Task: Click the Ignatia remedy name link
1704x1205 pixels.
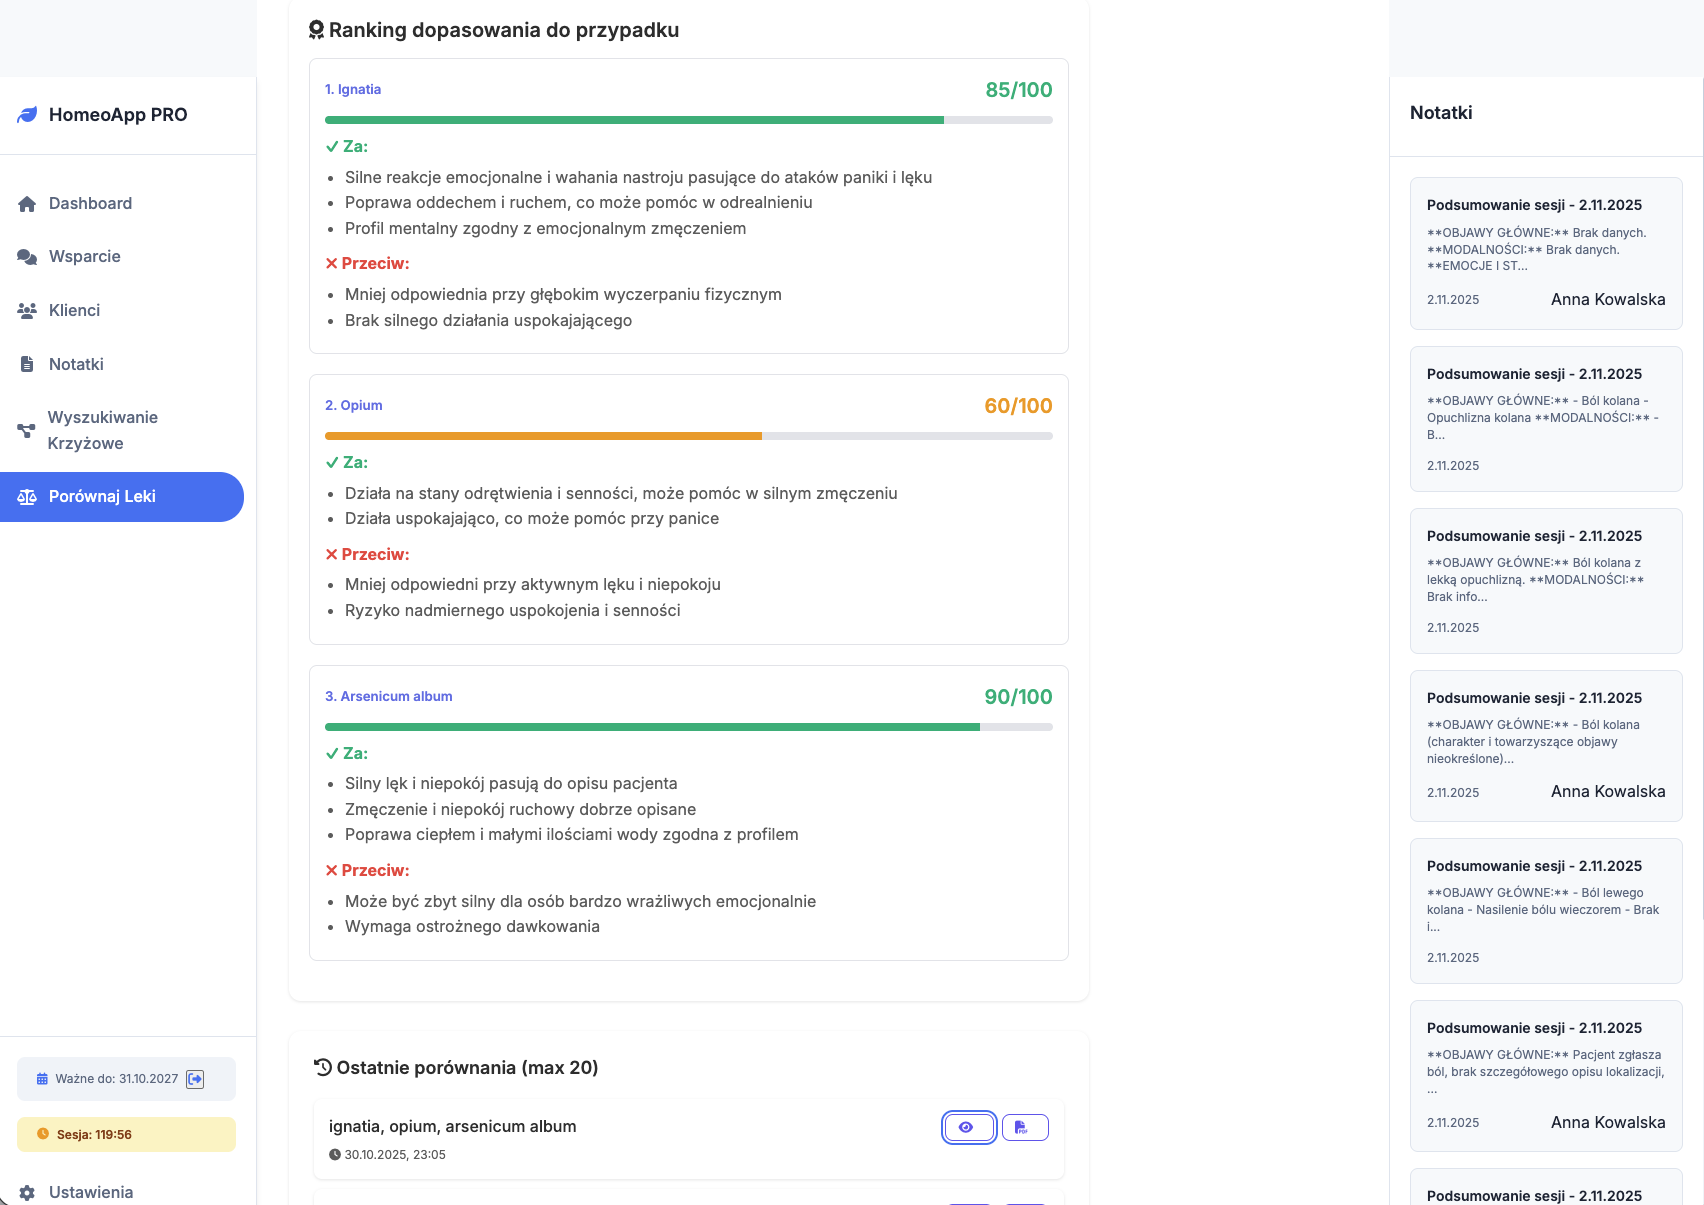Action: click(353, 89)
